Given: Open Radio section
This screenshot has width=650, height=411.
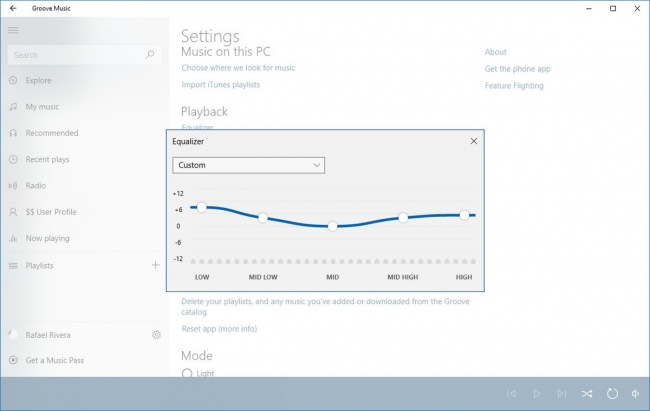Looking at the screenshot, I should pyautogui.click(x=36, y=185).
